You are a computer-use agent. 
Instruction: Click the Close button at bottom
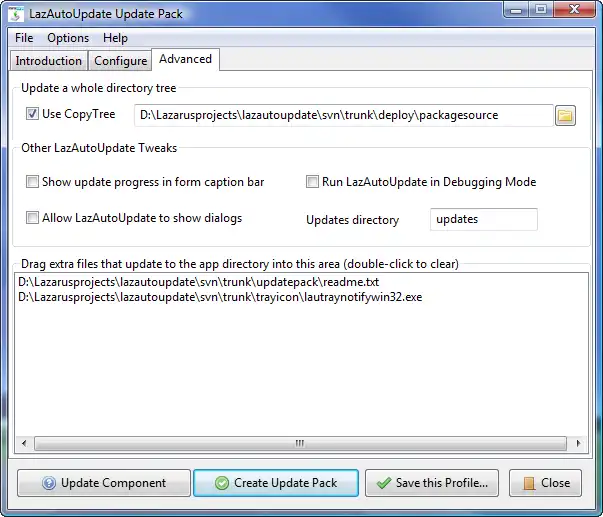(x=545, y=483)
